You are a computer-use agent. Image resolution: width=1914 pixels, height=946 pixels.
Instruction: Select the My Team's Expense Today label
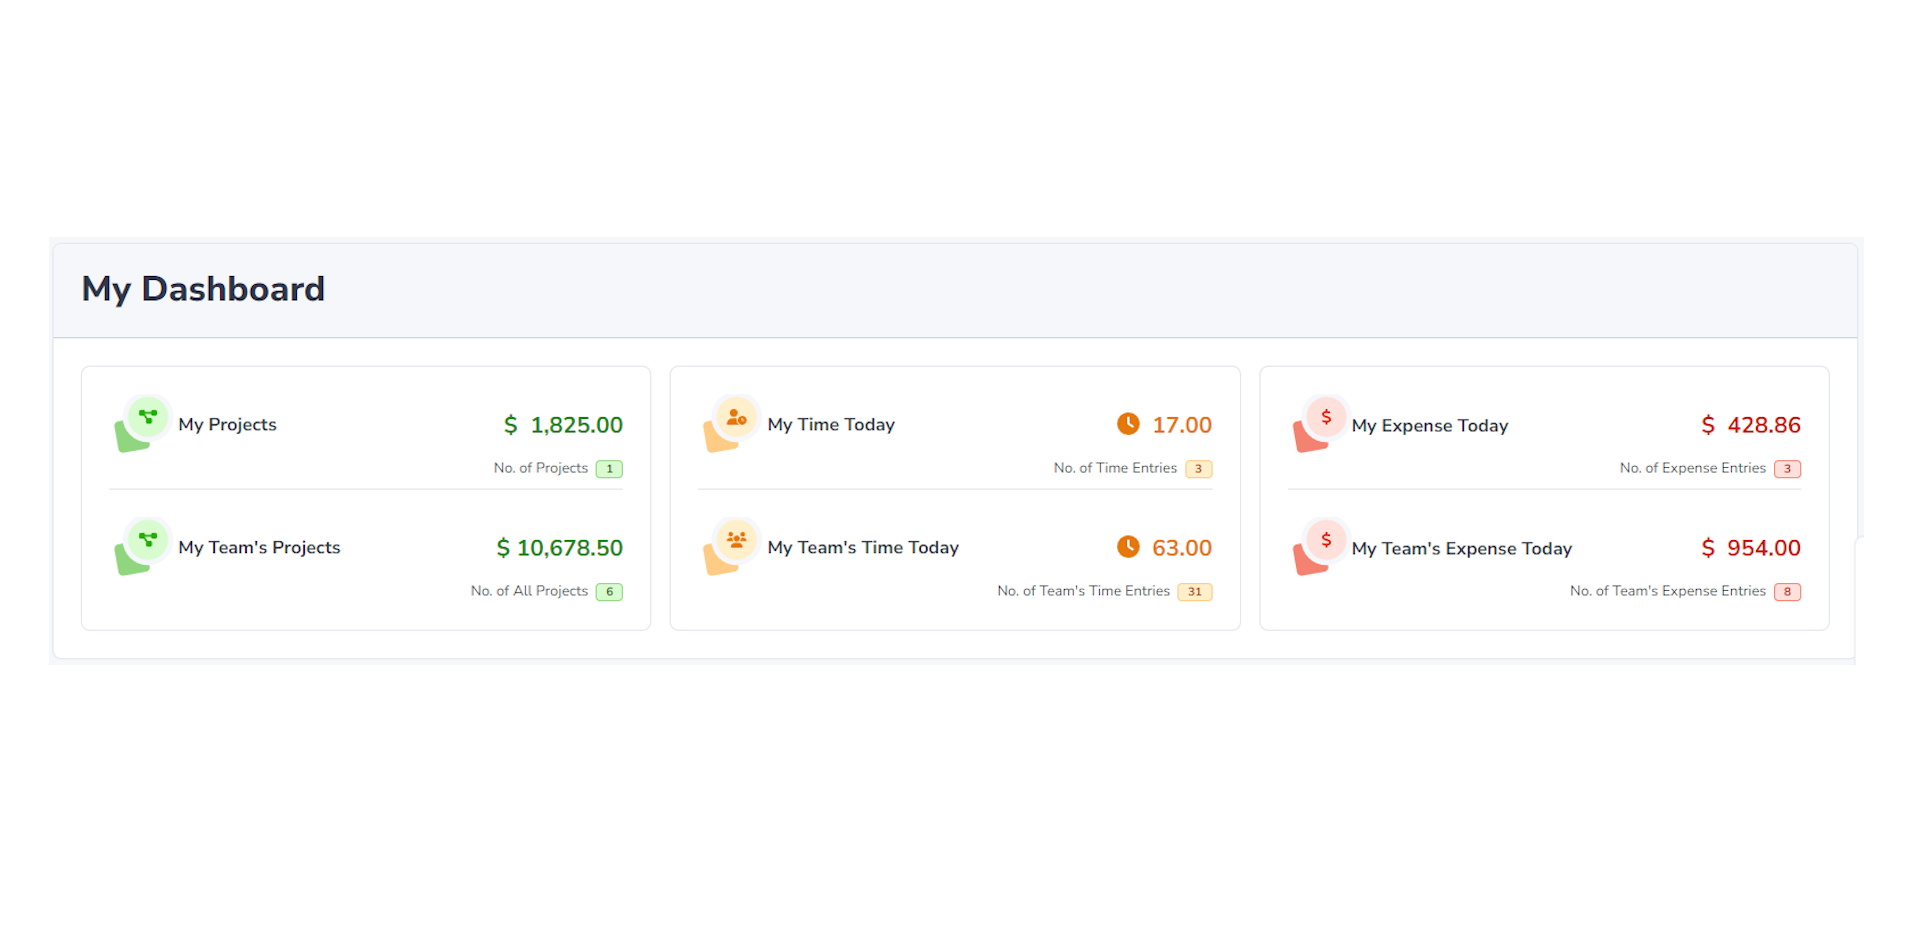(x=1461, y=549)
